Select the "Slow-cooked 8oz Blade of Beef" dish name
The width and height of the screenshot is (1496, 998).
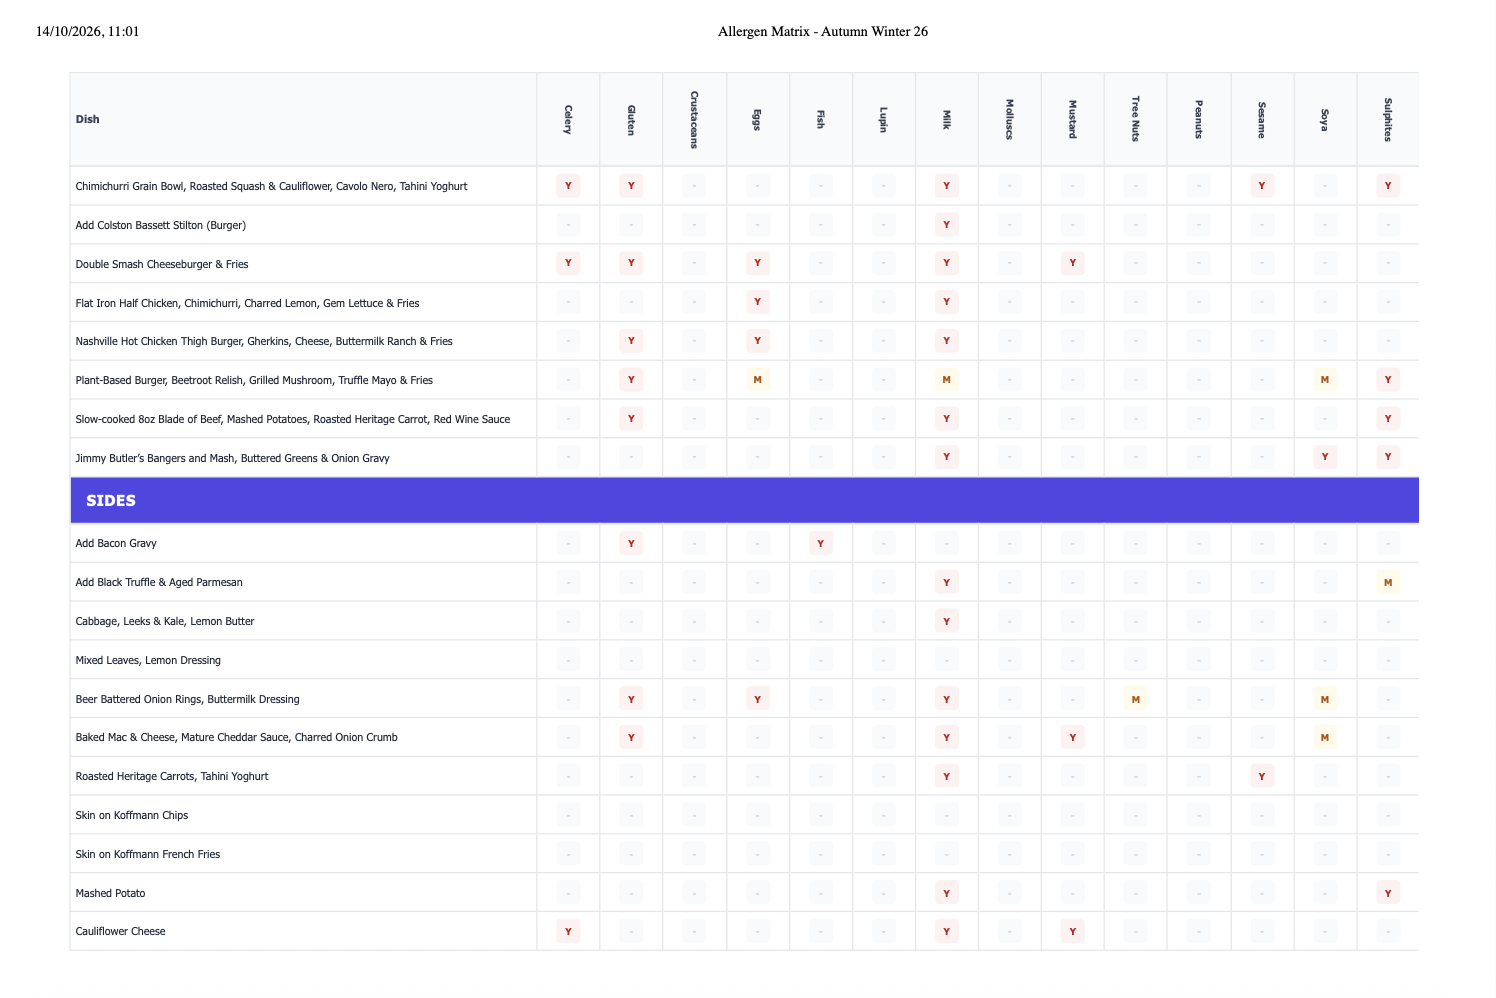[x=293, y=419]
